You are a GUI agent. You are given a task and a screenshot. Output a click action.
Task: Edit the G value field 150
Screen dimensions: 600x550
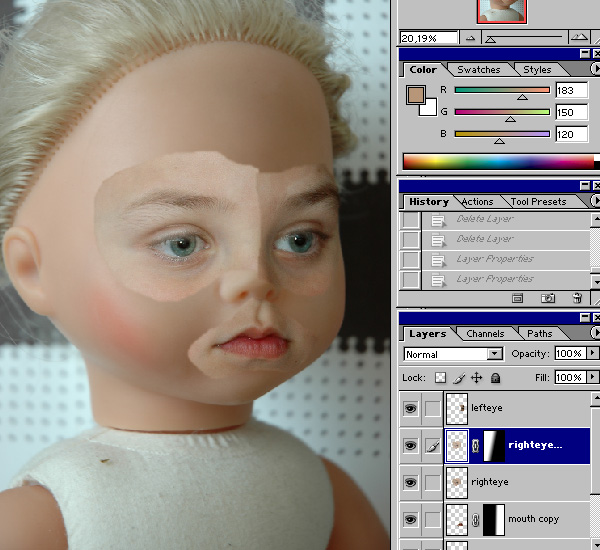(572, 112)
